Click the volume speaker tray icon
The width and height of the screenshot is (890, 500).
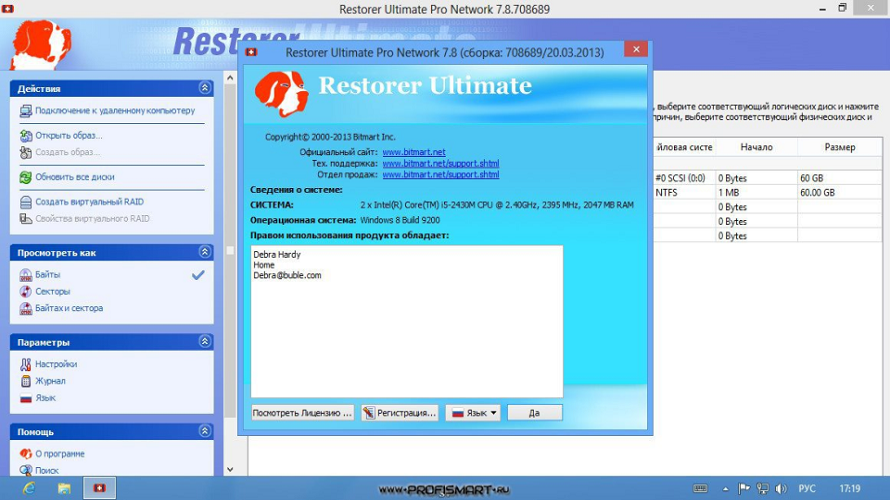tap(782, 489)
